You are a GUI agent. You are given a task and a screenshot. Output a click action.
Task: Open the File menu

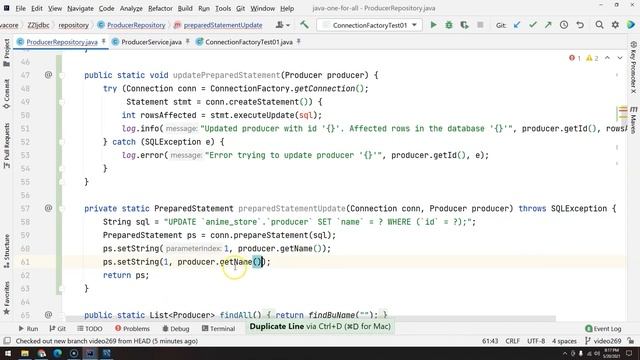tap(20, 8)
